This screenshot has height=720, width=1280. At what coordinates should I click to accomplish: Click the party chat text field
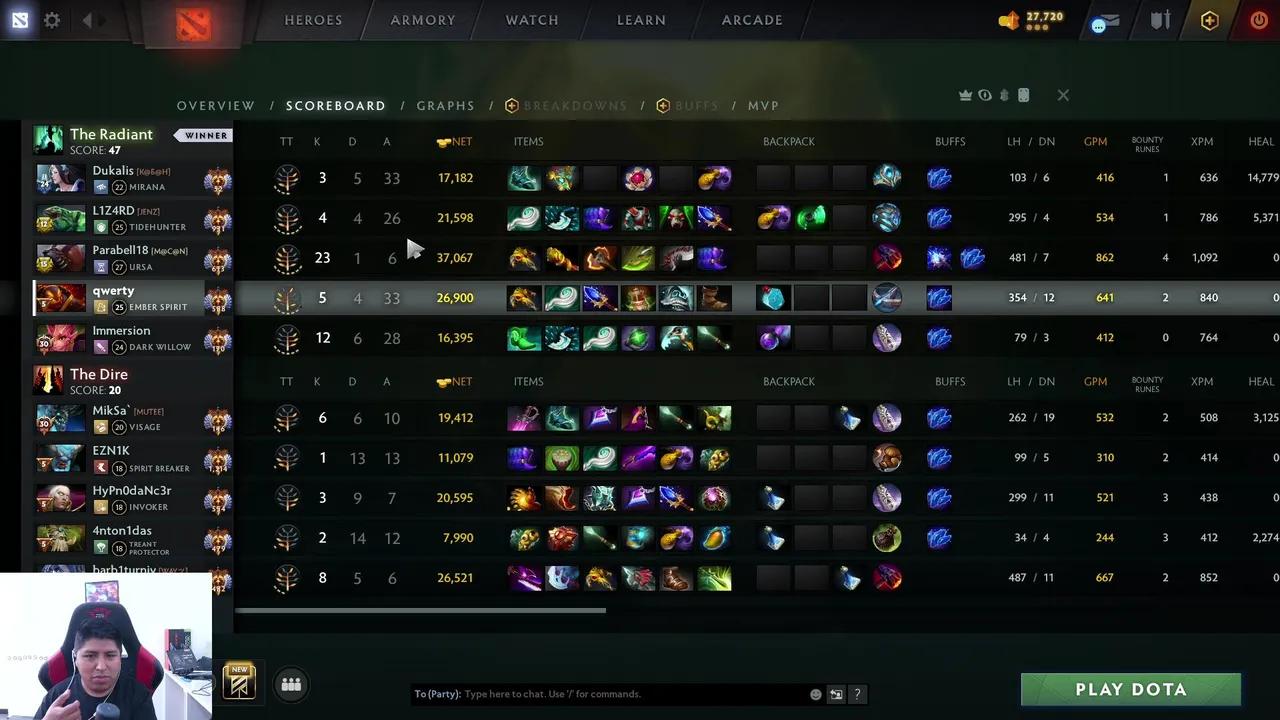coord(610,694)
